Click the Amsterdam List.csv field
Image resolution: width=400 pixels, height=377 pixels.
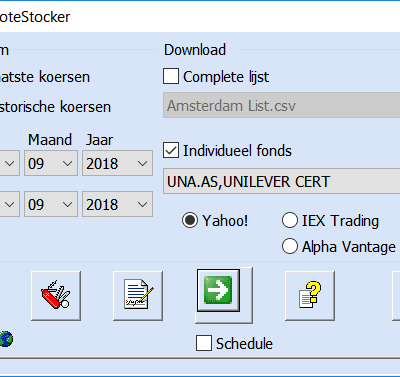point(282,105)
